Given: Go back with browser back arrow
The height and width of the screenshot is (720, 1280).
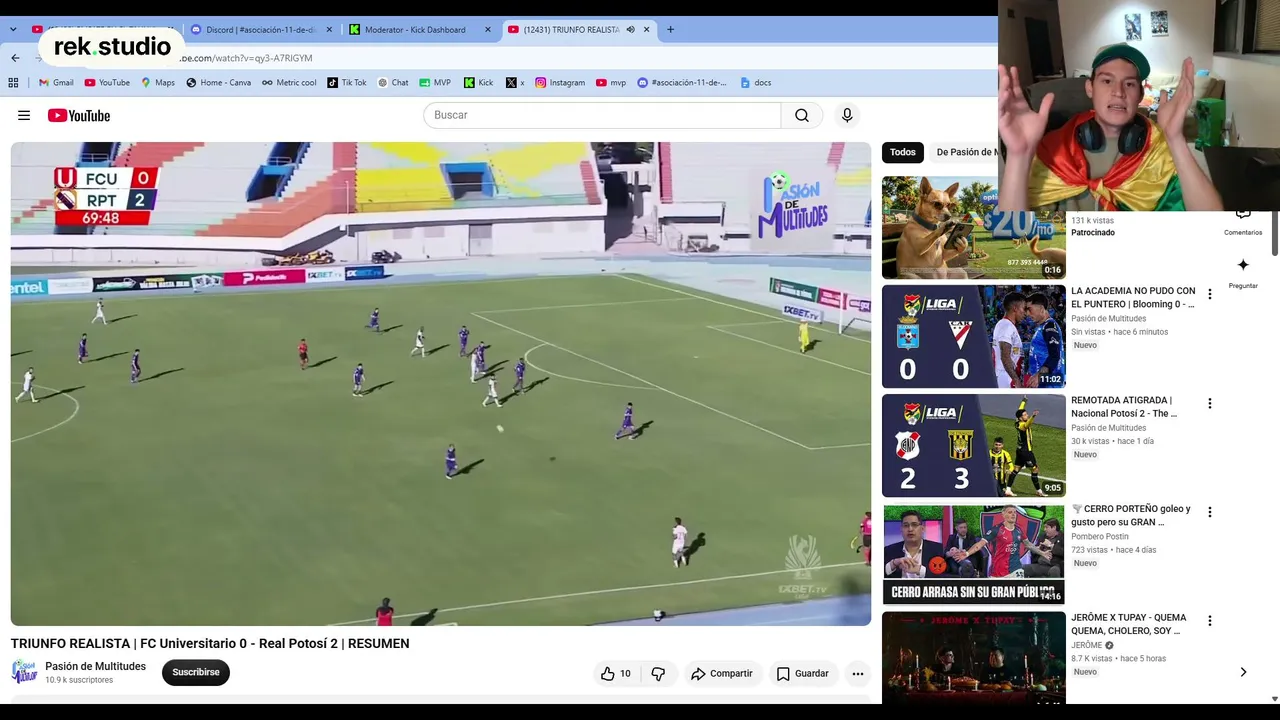Looking at the screenshot, I should pos(15,58).
